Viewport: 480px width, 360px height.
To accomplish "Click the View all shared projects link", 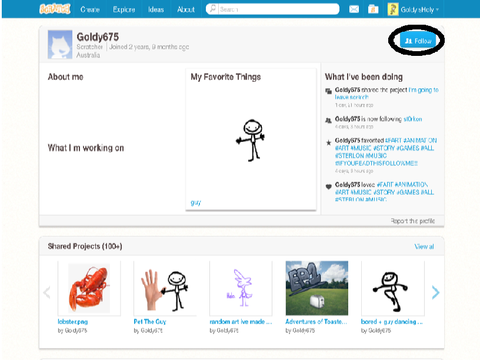I will click(x=424, y=246).
